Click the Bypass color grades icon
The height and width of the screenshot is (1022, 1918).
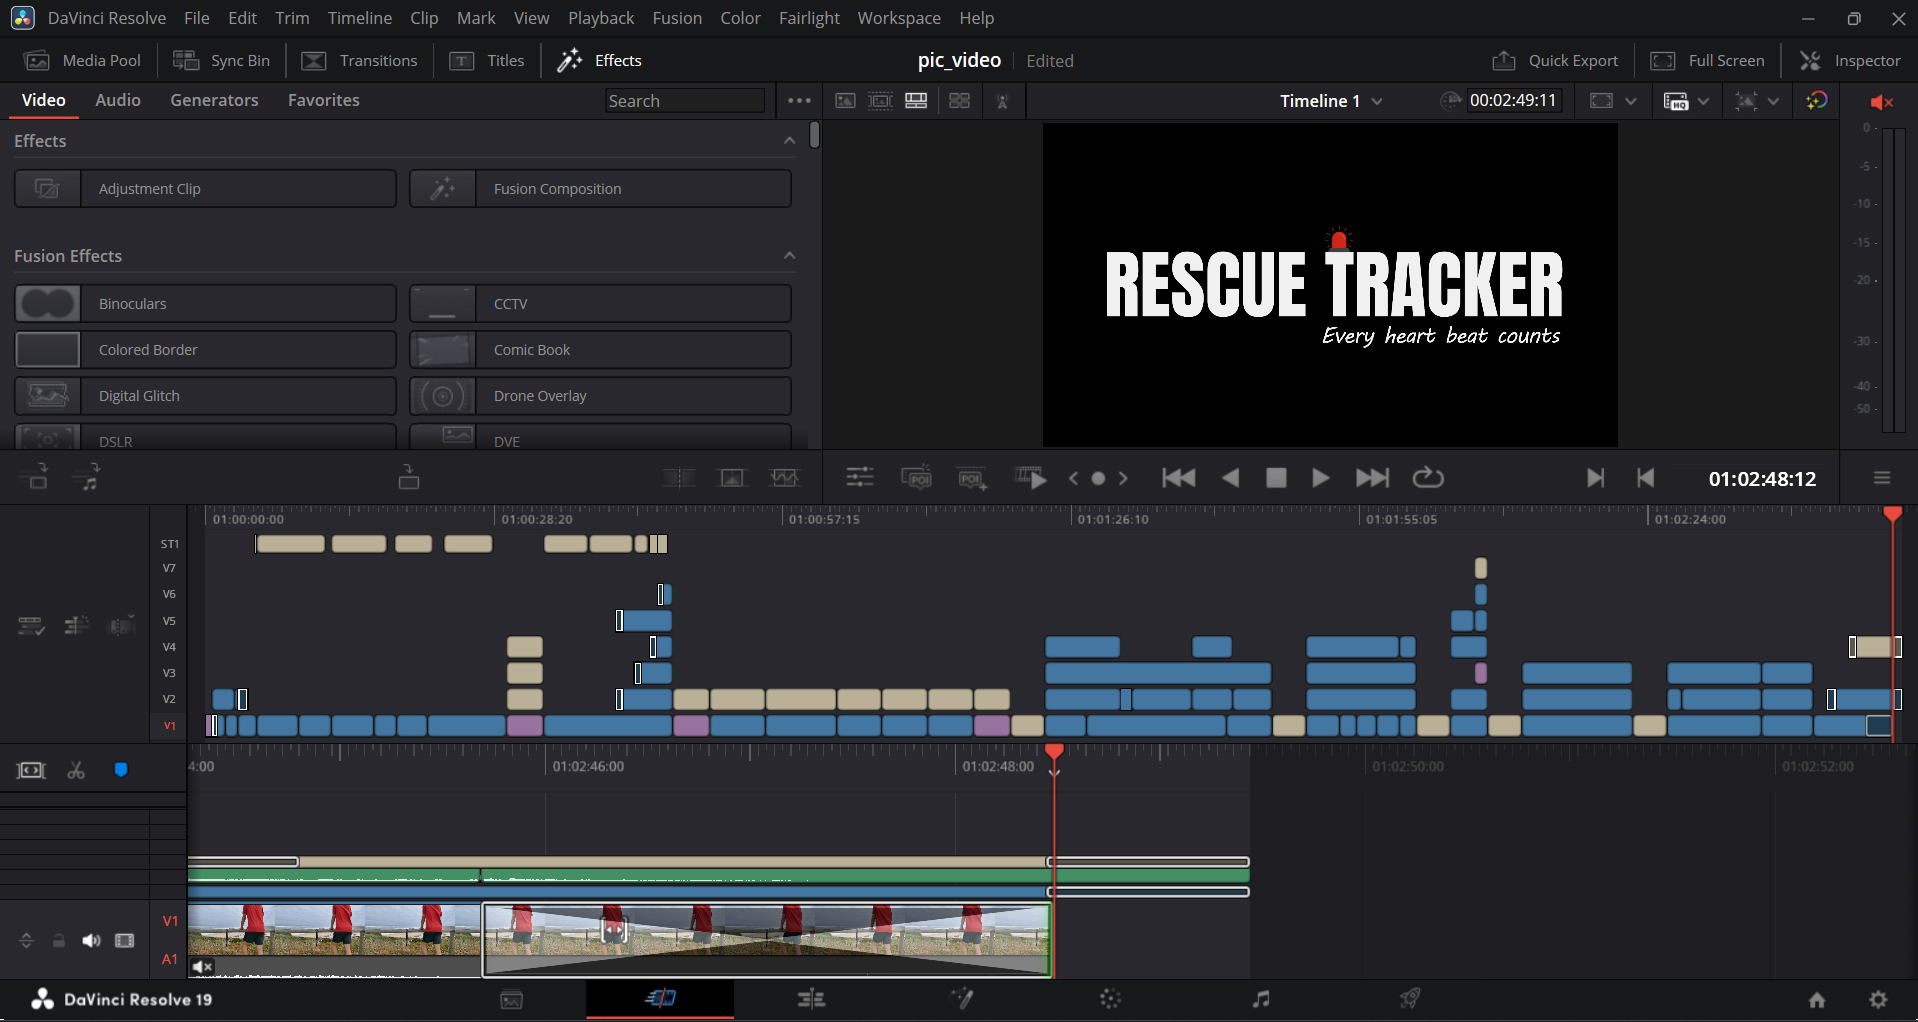(x=1817, y=101)
